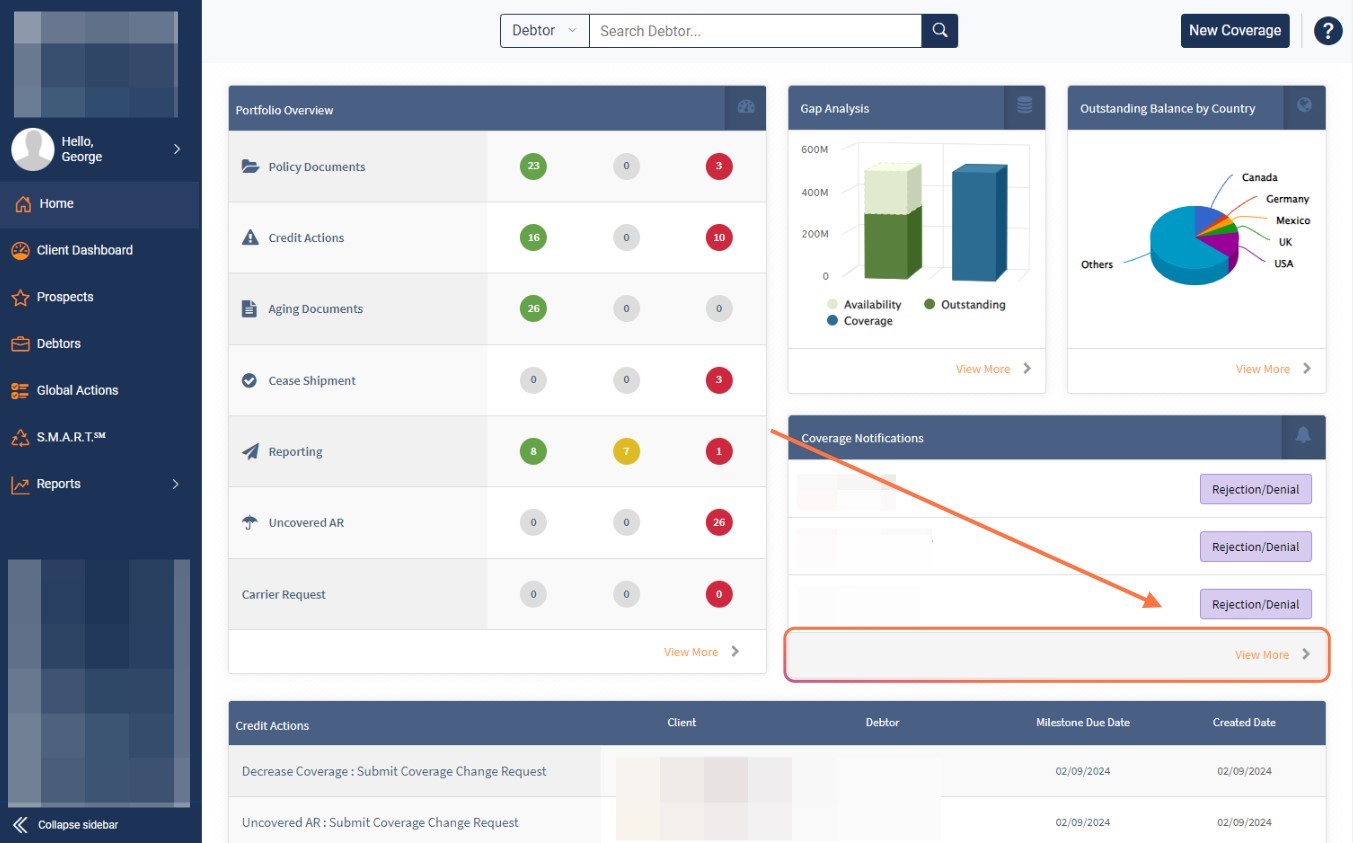Click the Coverage Notifications bell icon

(x=1303, y=436)
